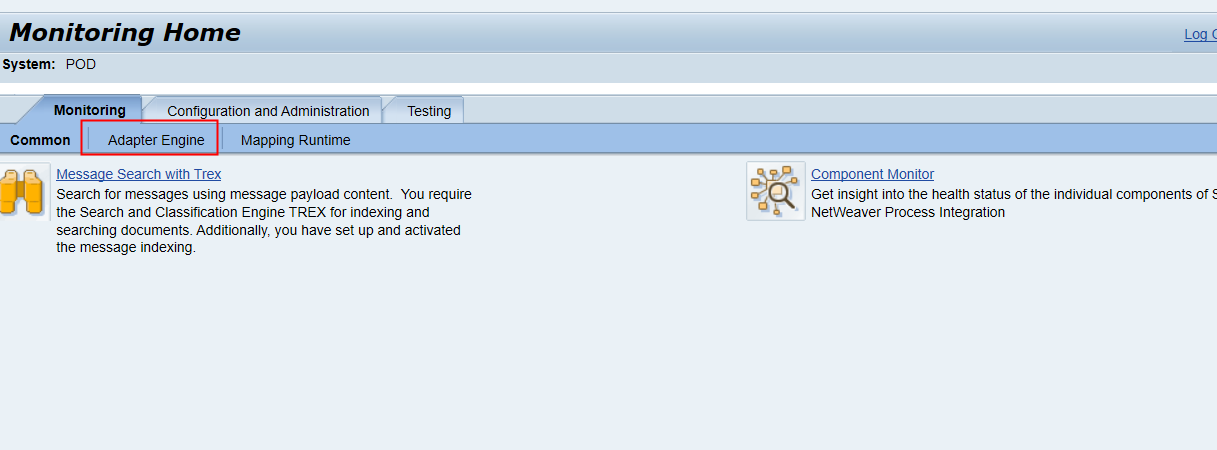This screenshot has width=1217, height=450.
Task: Click the binoculars Message Search icon
Action: [x=23, y=191]
